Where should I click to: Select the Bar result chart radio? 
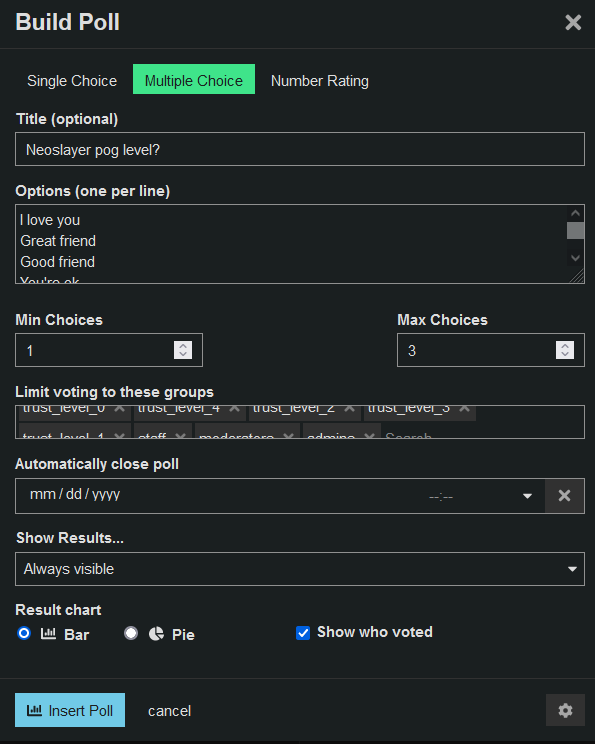click(24, 633)
